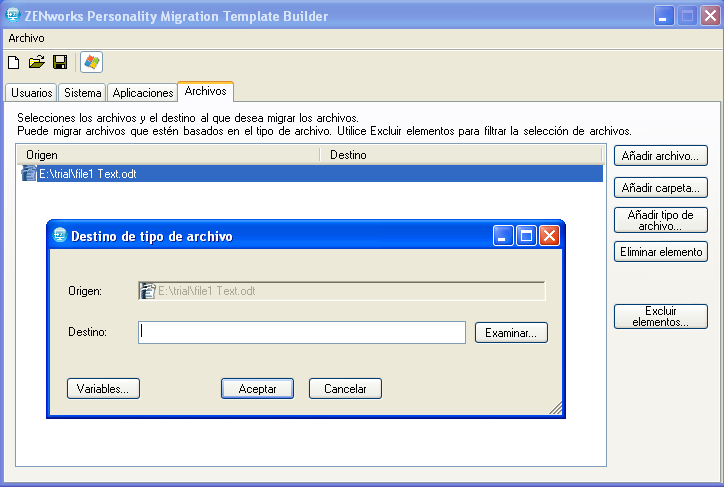This screenshot has width=724, height=487.
Task: Click the Save floppy disk toolbar icon
Action: [x=60, y=62]
